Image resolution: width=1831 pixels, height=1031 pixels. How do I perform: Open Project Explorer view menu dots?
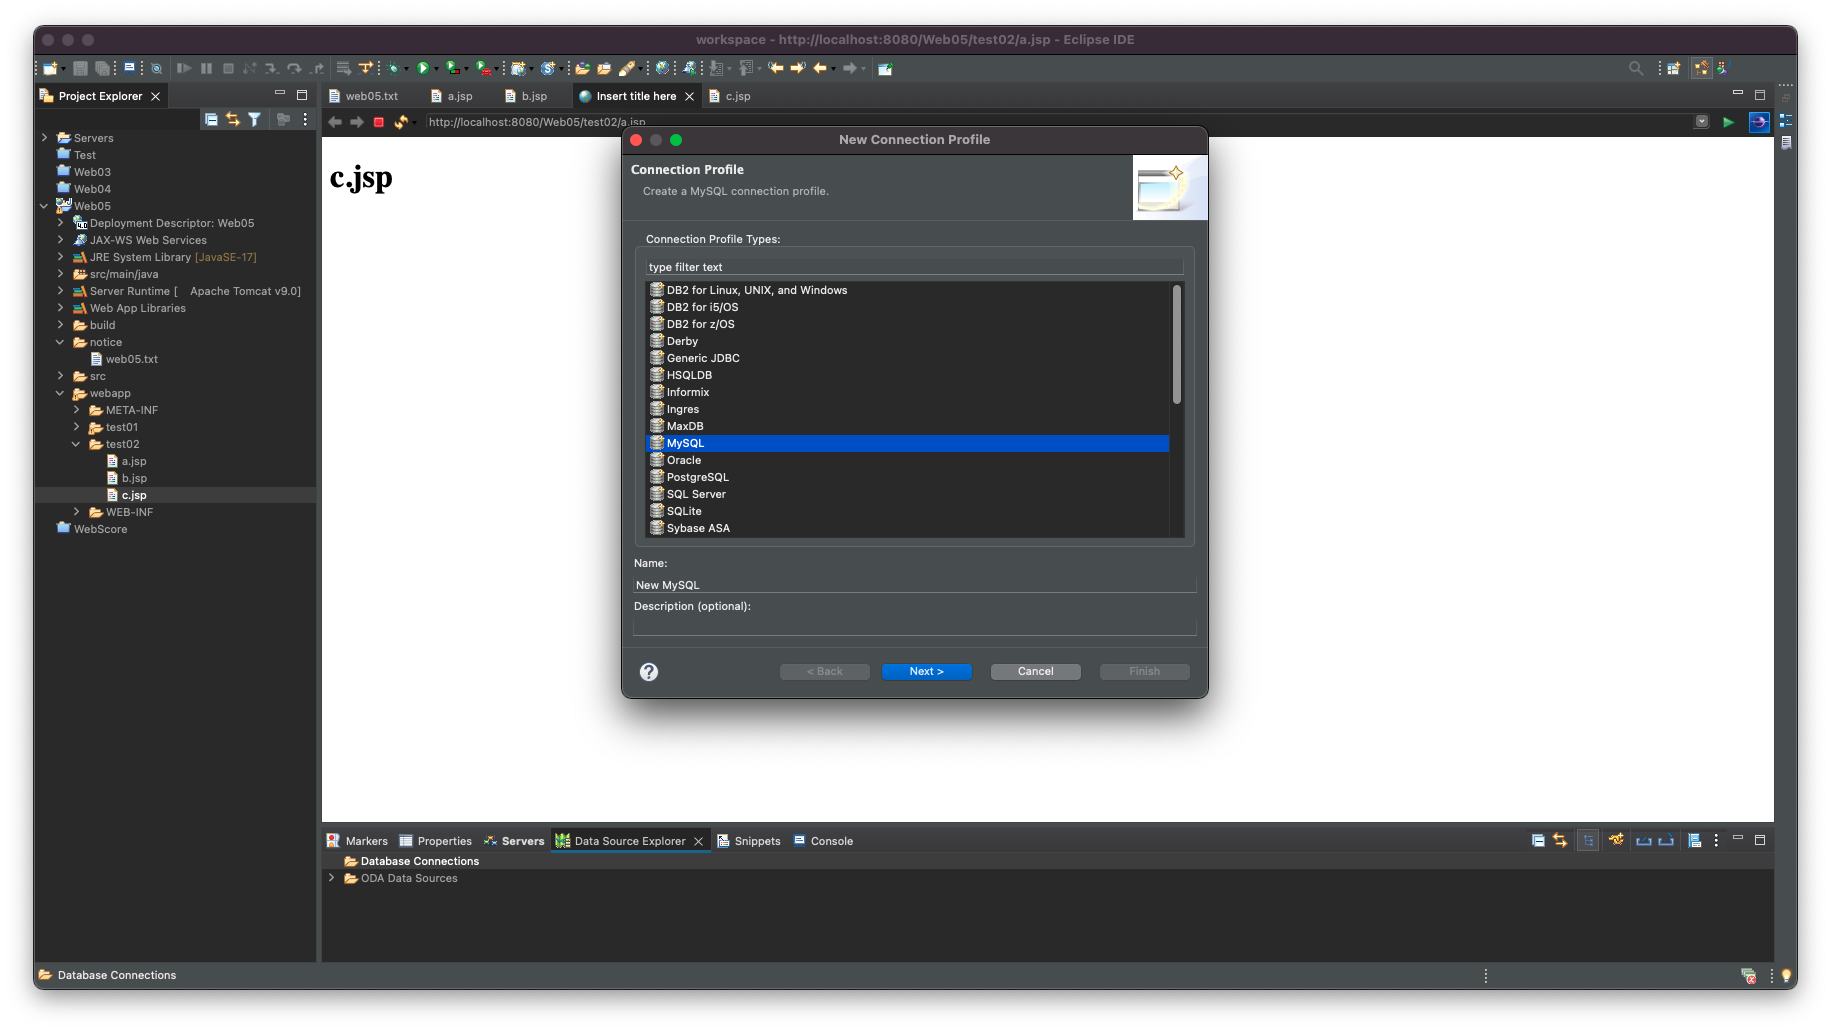click(305, 119)
